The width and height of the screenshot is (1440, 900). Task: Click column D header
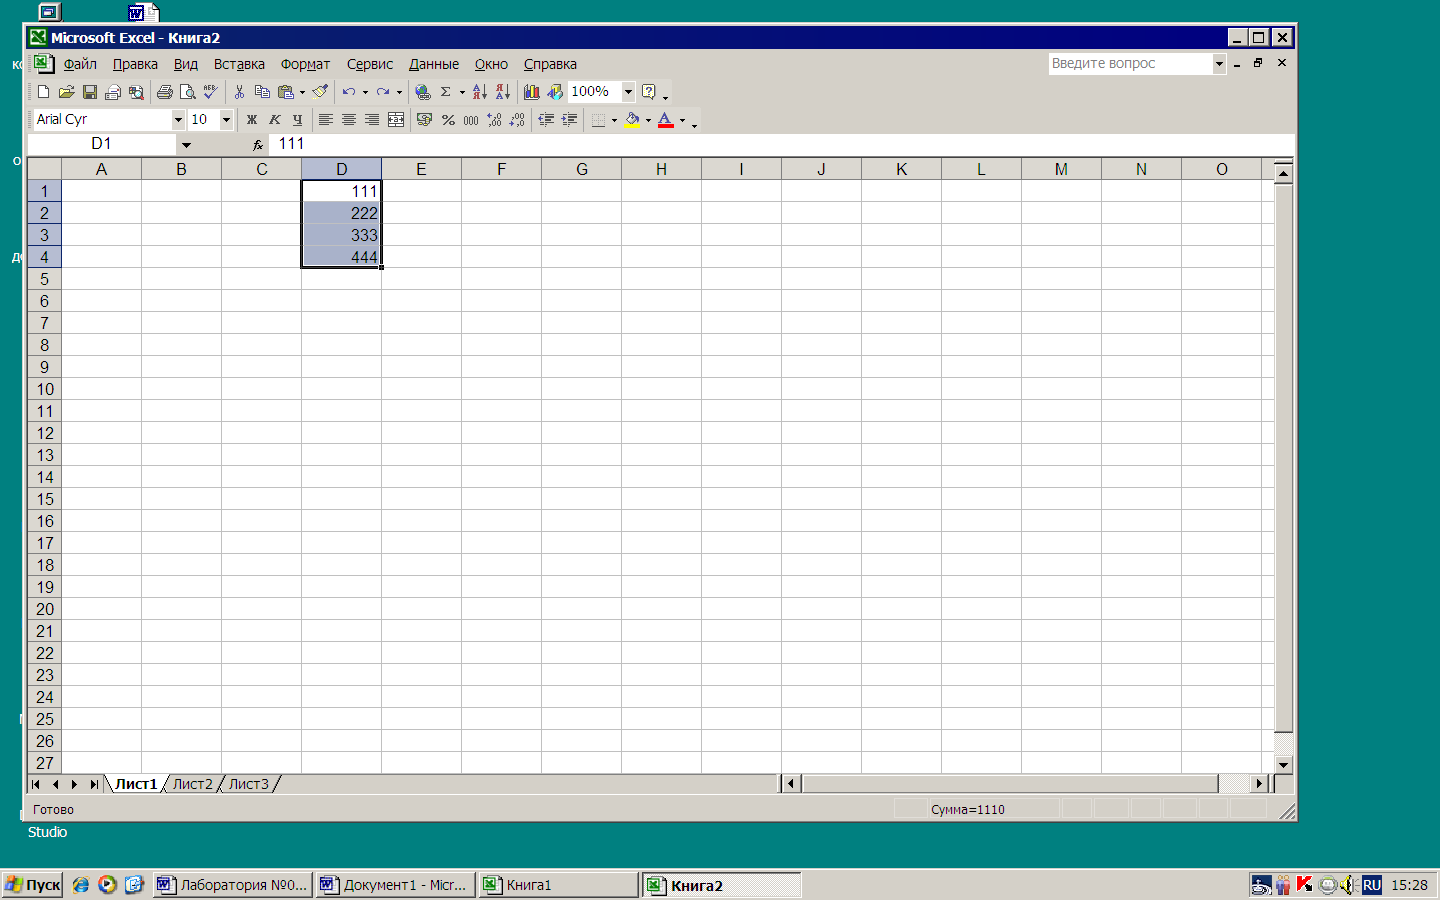coord(341,169)
